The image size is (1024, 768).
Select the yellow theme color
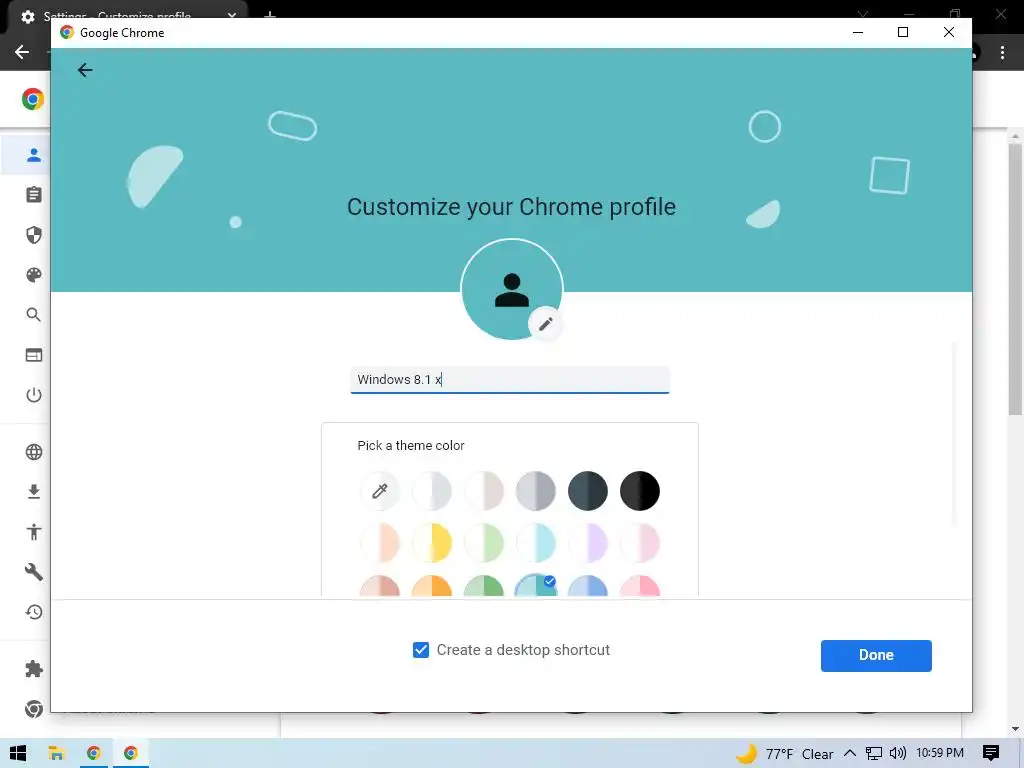point(432,543)
